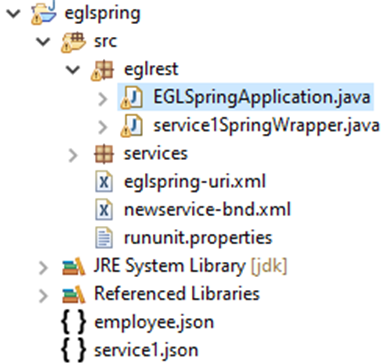388x364 pixels.
Task: Select rununit.properties file name
Action: coord(198,238)
